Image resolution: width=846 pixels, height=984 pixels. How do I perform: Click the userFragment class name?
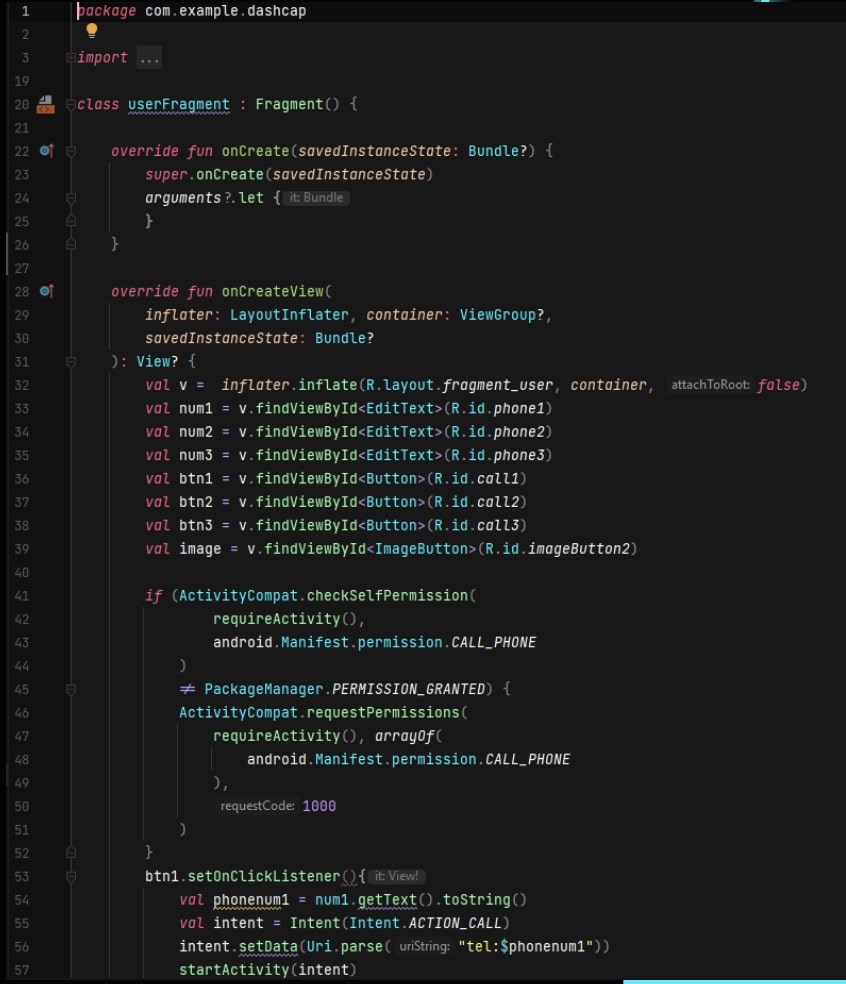pos(179,104)
